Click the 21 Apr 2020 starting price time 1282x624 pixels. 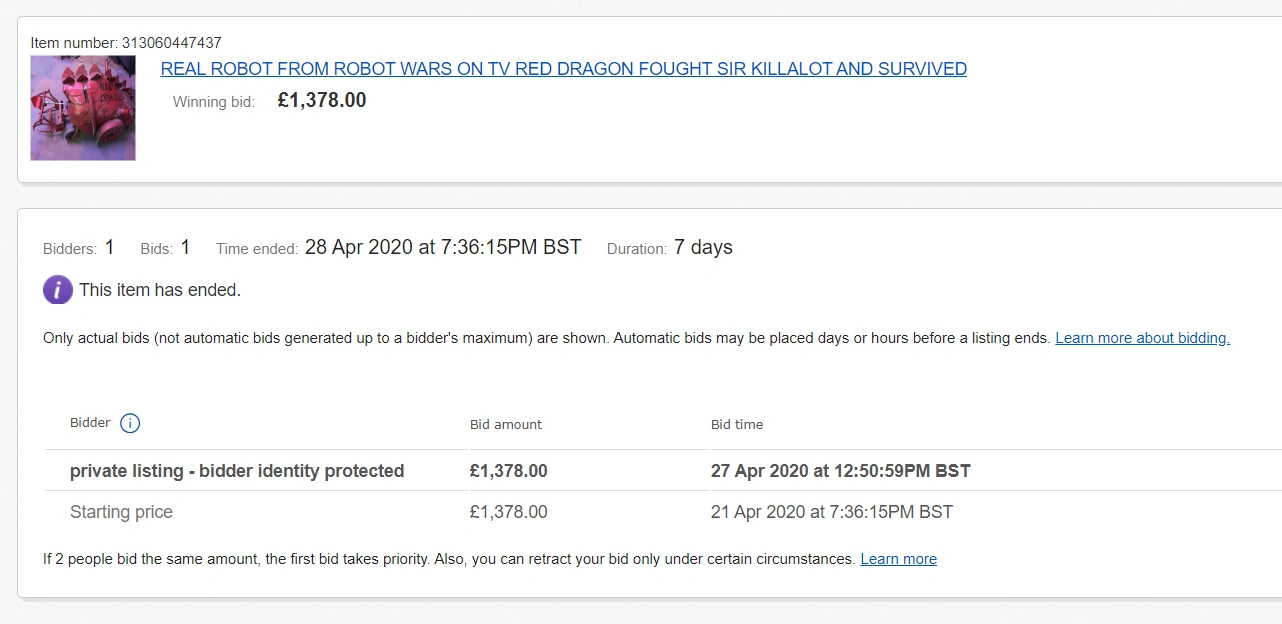coord(831,512)
